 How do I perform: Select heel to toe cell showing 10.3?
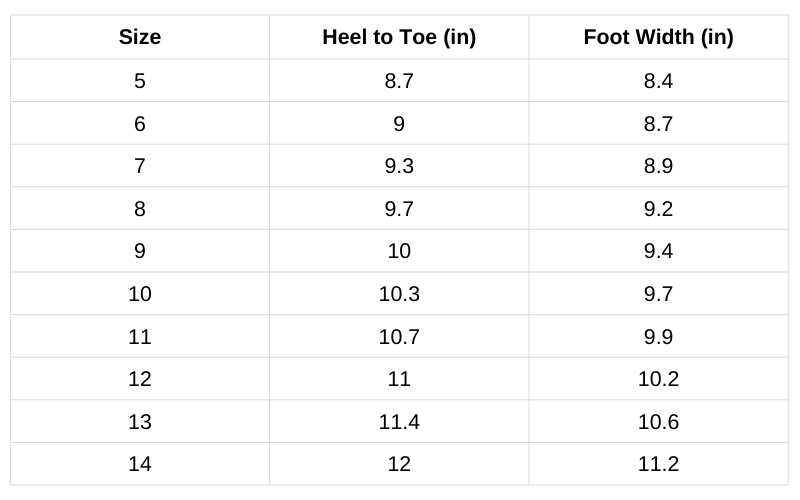[x=399, y=294]
